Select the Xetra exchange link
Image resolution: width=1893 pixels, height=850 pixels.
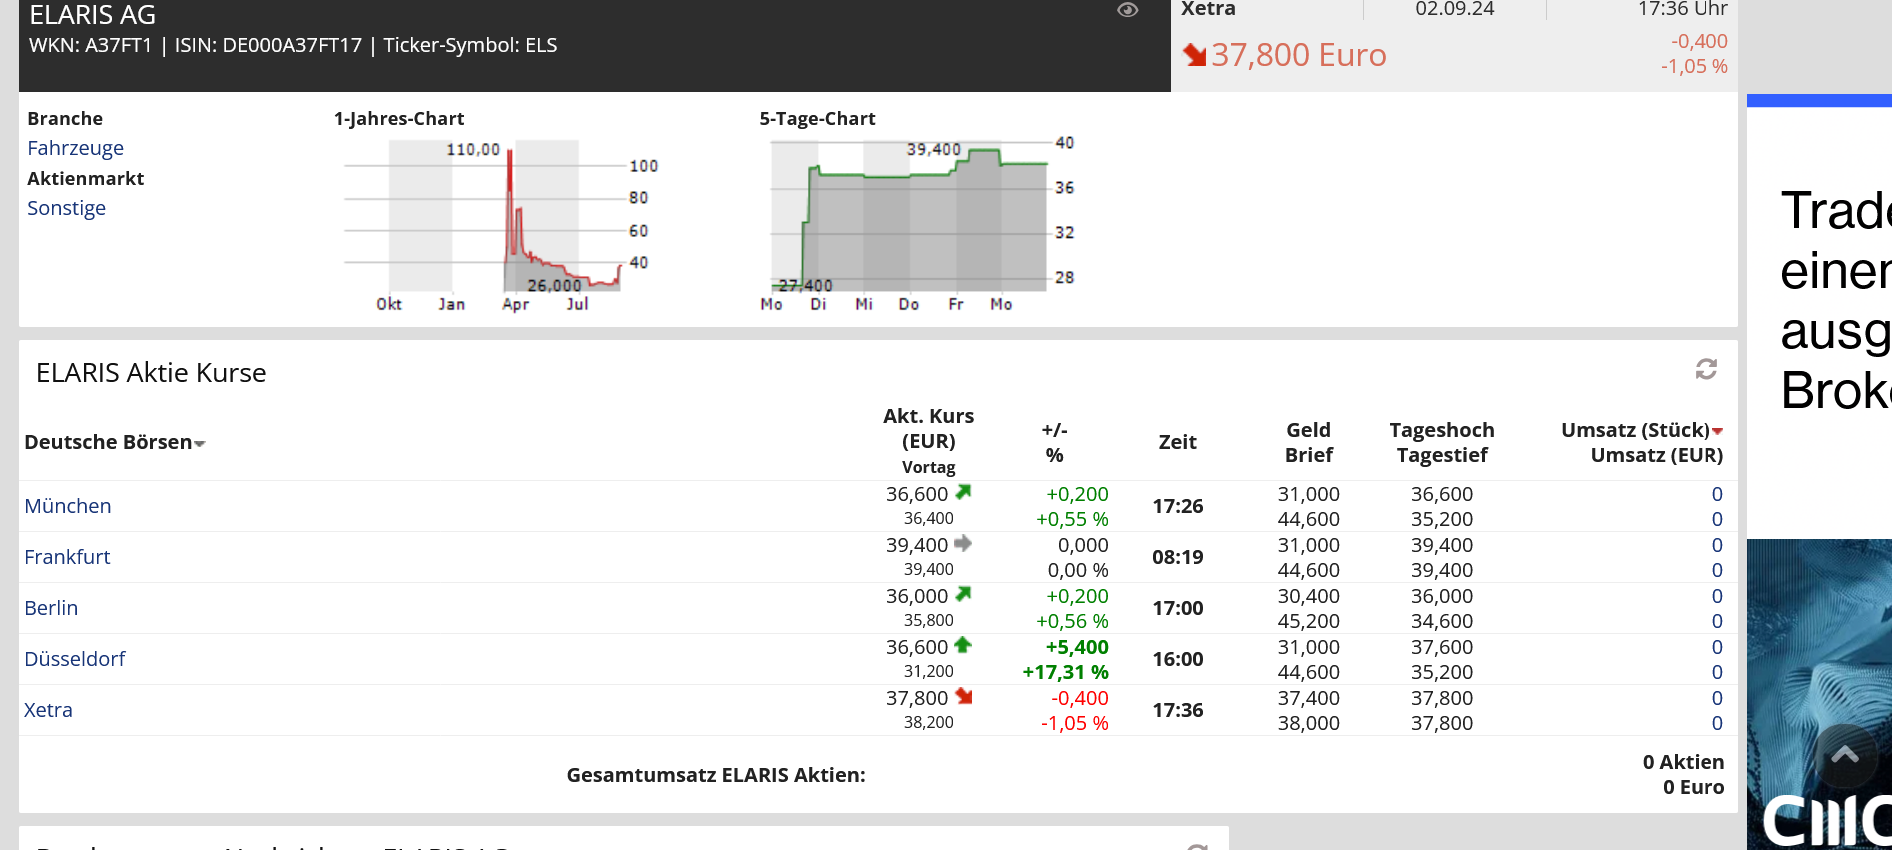click(x=48, y=710)
